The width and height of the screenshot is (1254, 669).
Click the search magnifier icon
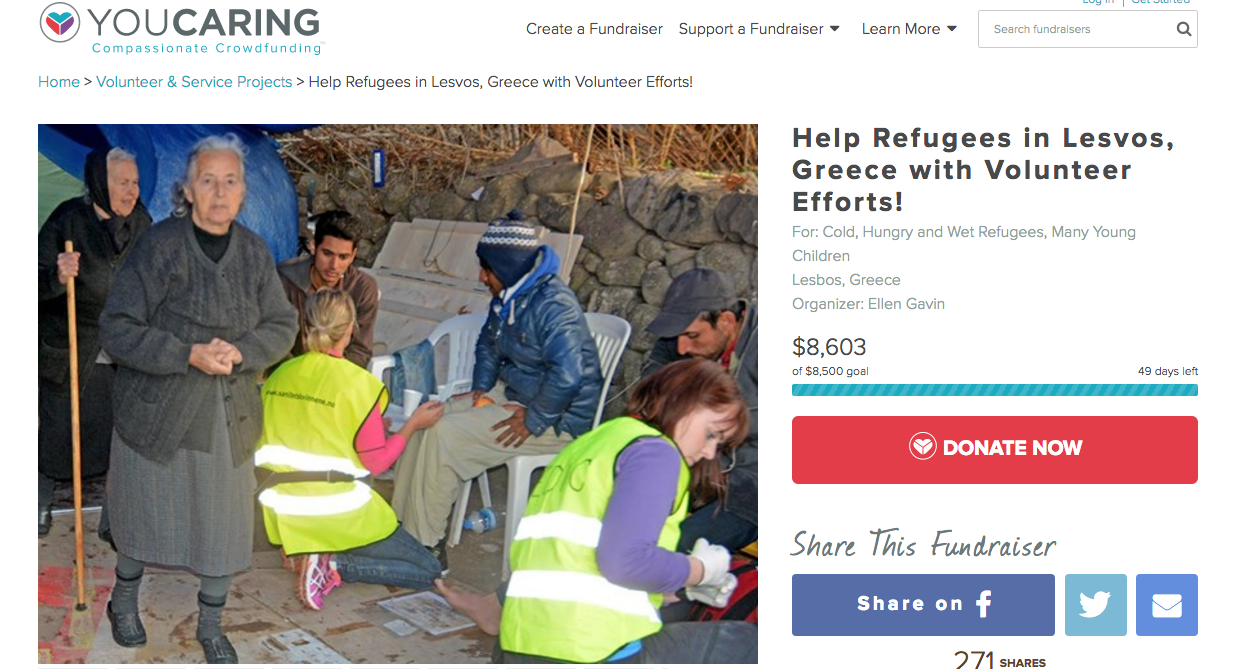click(1184, 29)
